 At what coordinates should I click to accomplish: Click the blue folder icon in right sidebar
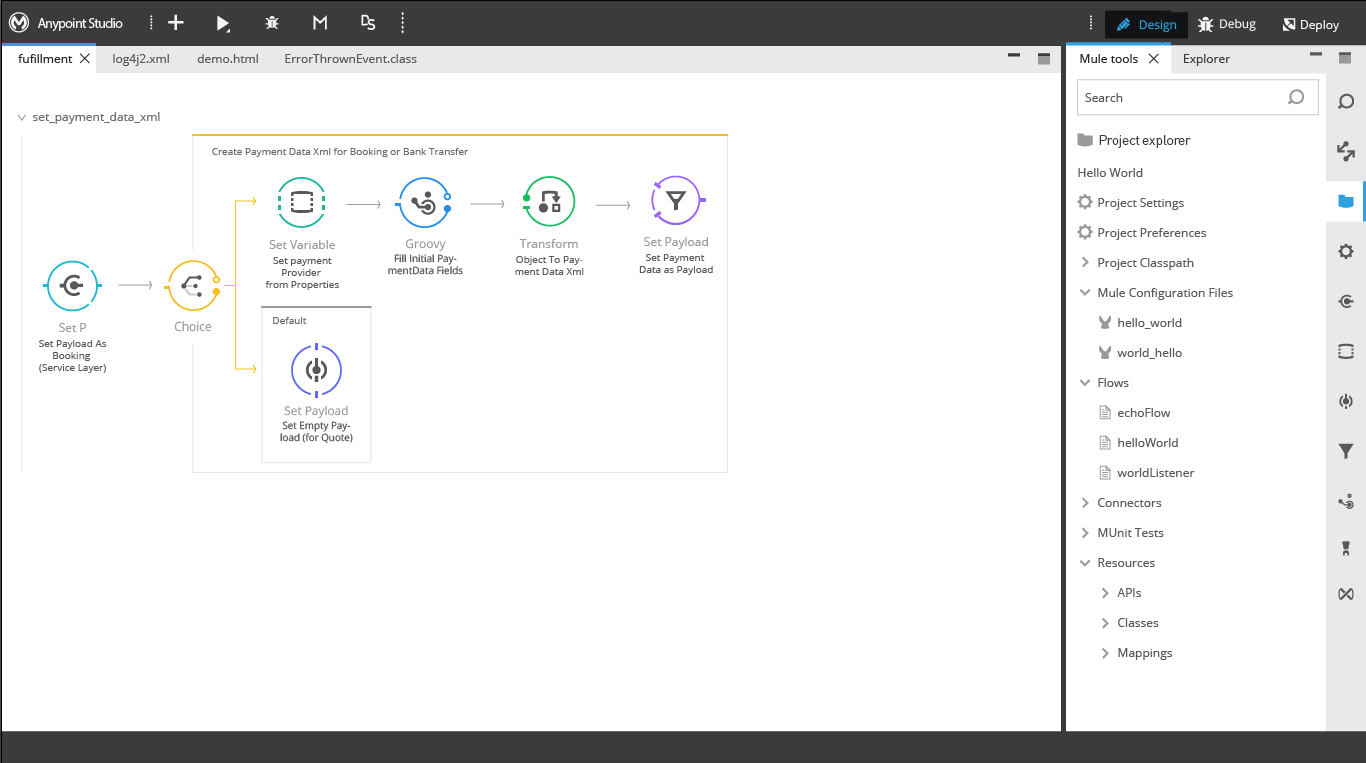(x=1346, y=201)
